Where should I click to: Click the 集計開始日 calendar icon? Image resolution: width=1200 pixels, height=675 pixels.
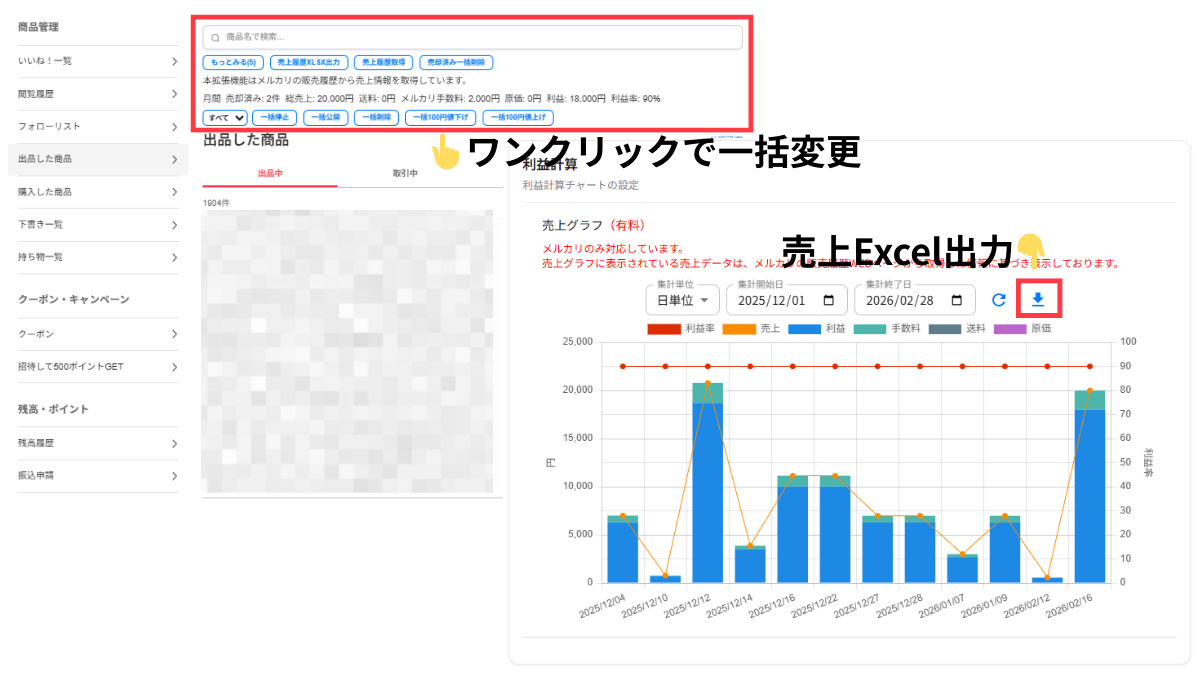(831, 299)
